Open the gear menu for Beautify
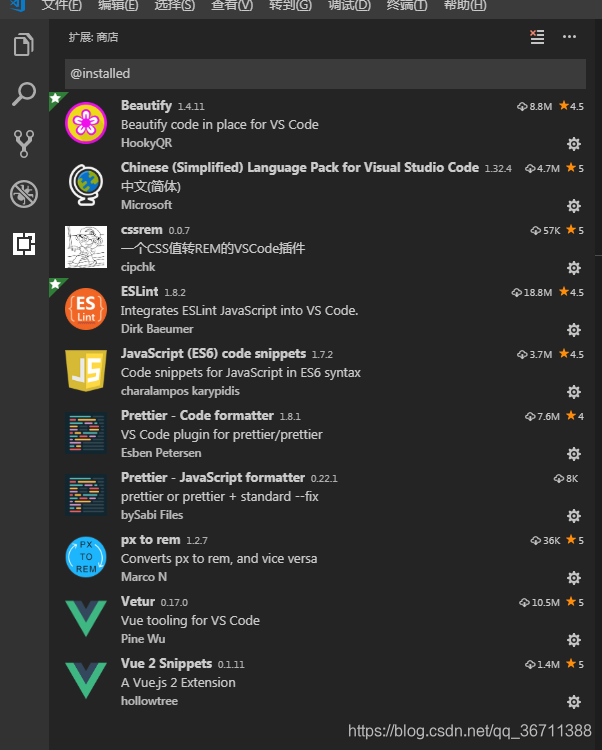Image resolution: width=602 pixels, height=750 pixels. tap(574, 143)
